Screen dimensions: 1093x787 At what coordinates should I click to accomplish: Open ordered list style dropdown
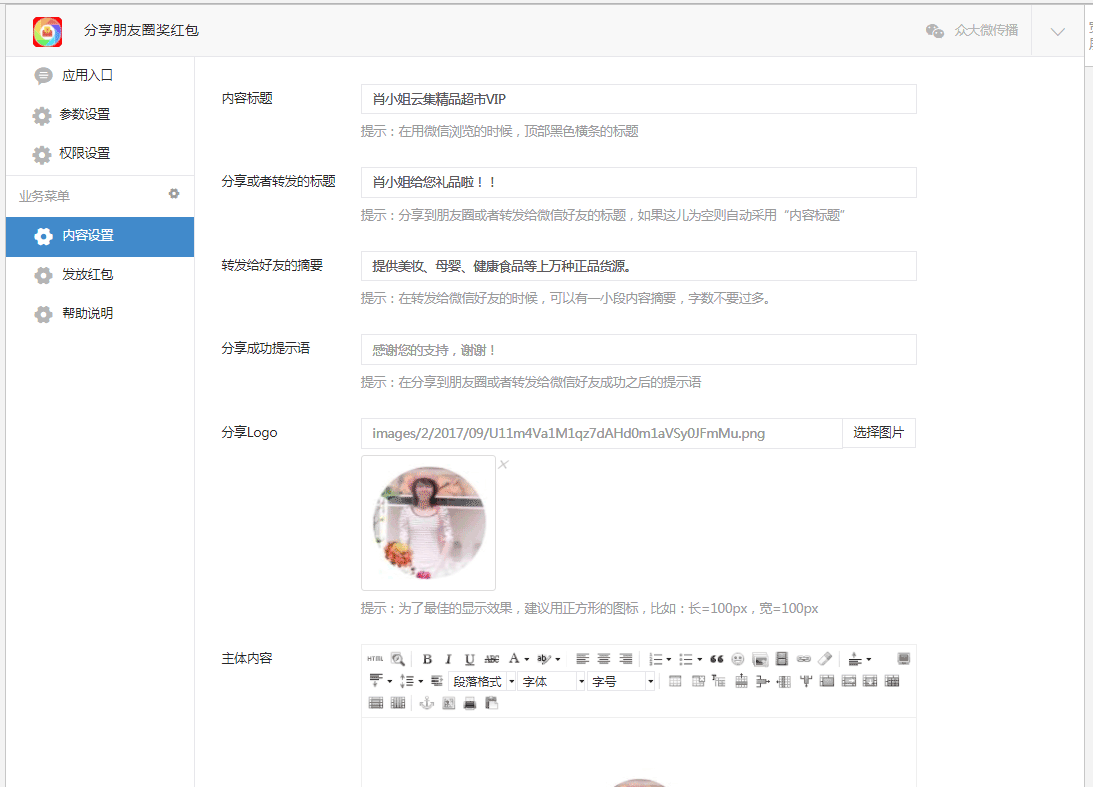(x=668, y=659)
